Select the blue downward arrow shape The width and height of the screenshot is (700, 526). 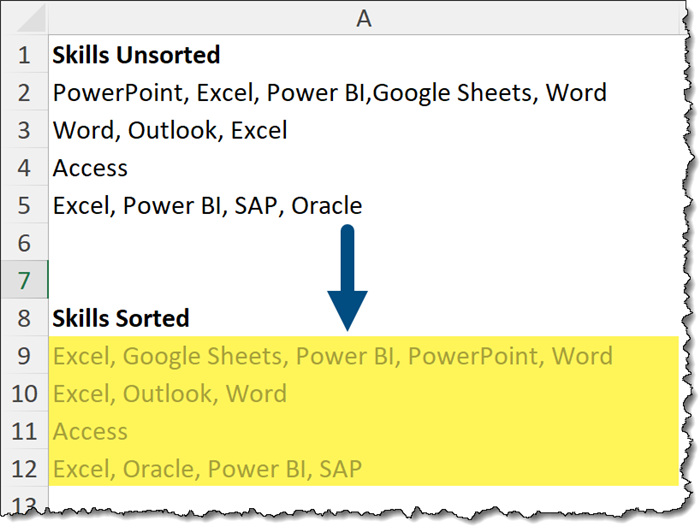point(347,278)
